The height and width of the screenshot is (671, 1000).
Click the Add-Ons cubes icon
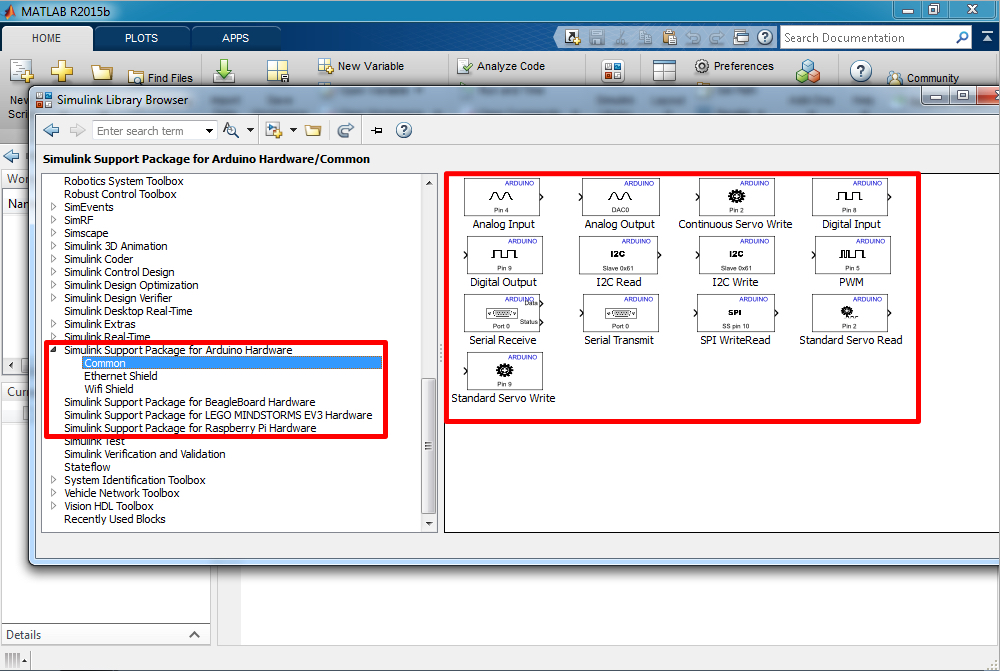tap(807, 71)
